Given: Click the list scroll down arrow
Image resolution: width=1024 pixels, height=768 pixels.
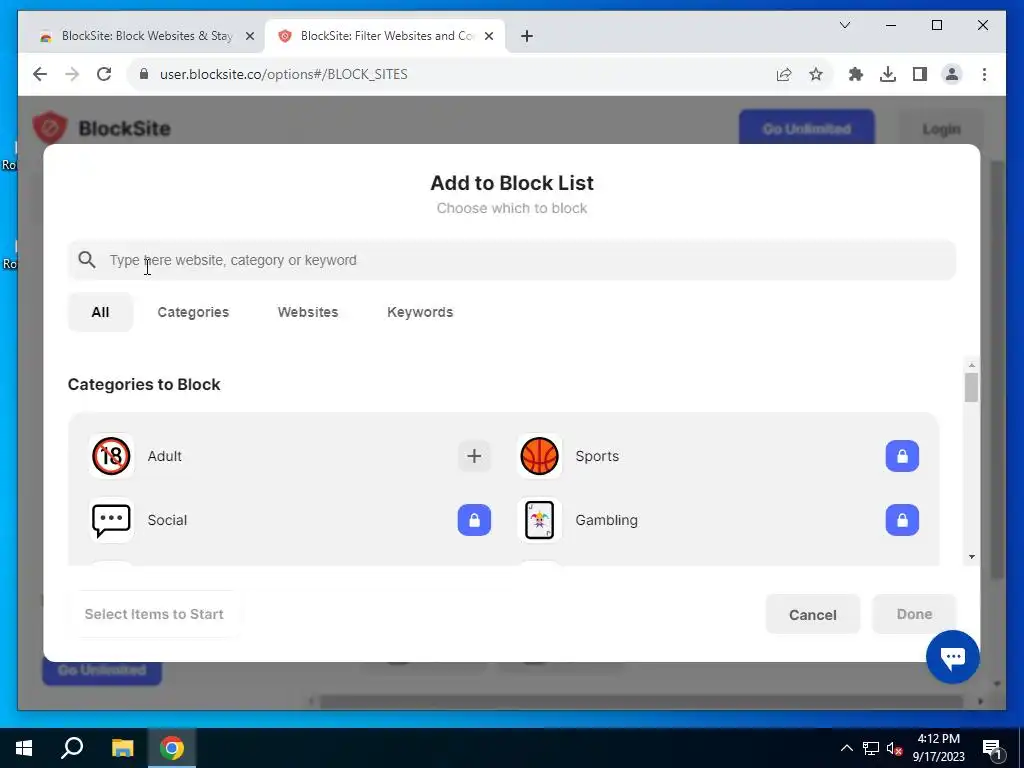Looking at the screenshot, I should 972,556.
